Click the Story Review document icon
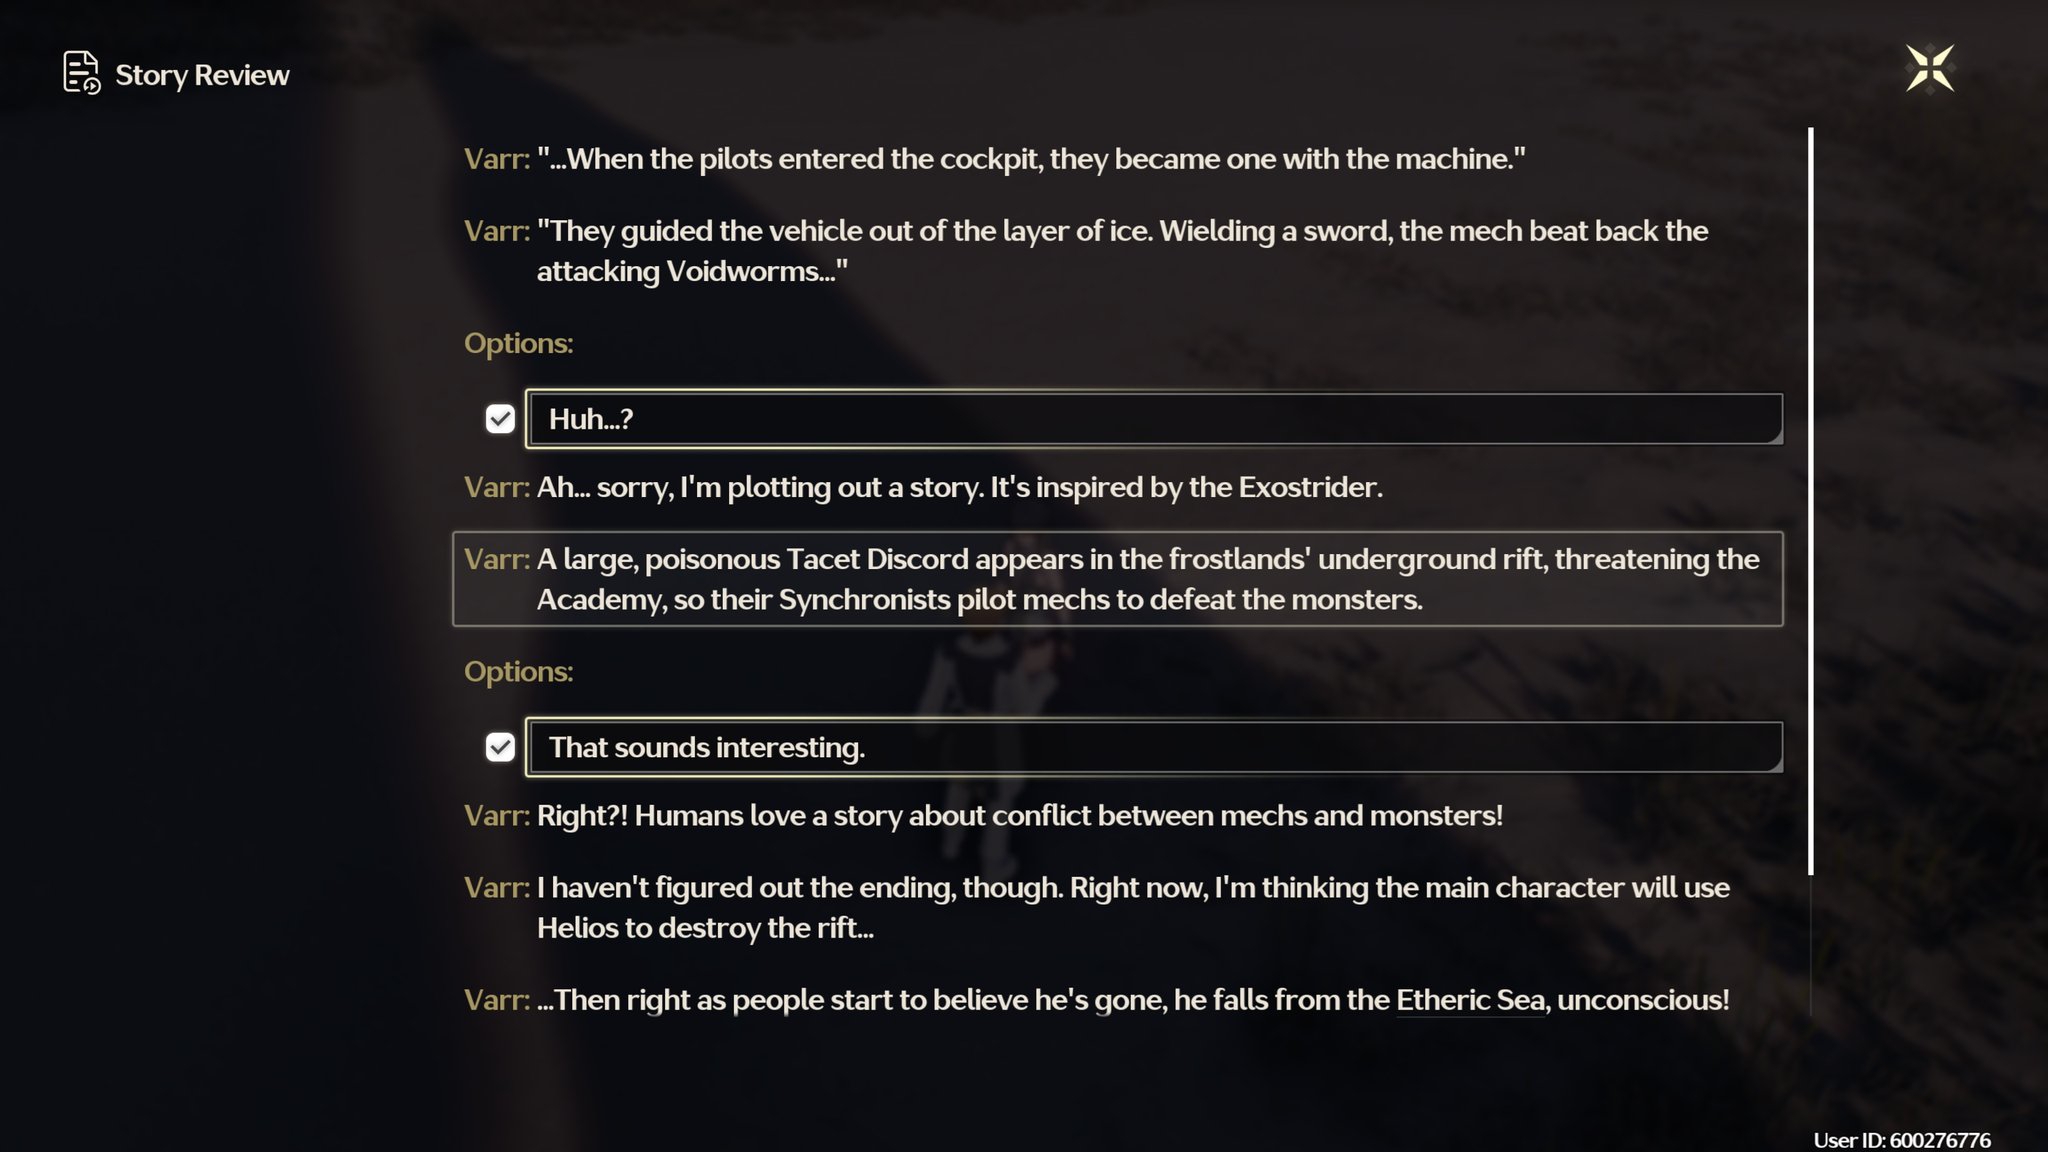Screen dimensions: 2048x1152 [x=81, y=73]
